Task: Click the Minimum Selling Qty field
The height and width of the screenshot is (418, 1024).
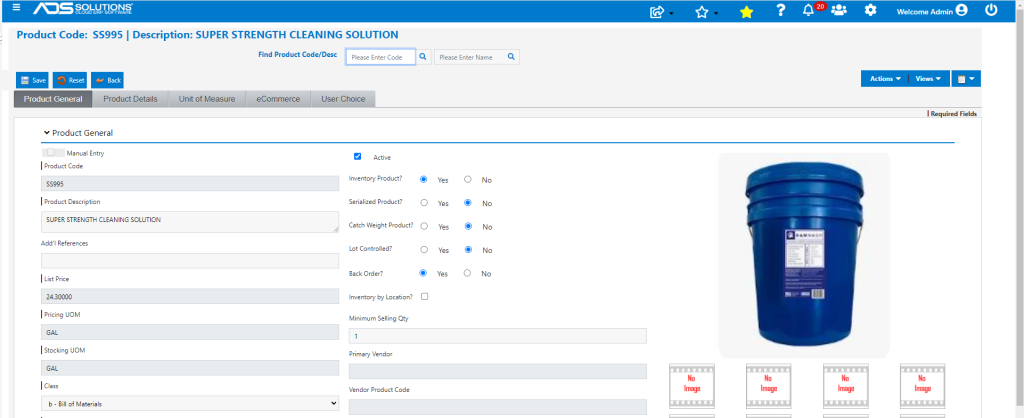Action: pyautogui.click(x=498, y=336)
